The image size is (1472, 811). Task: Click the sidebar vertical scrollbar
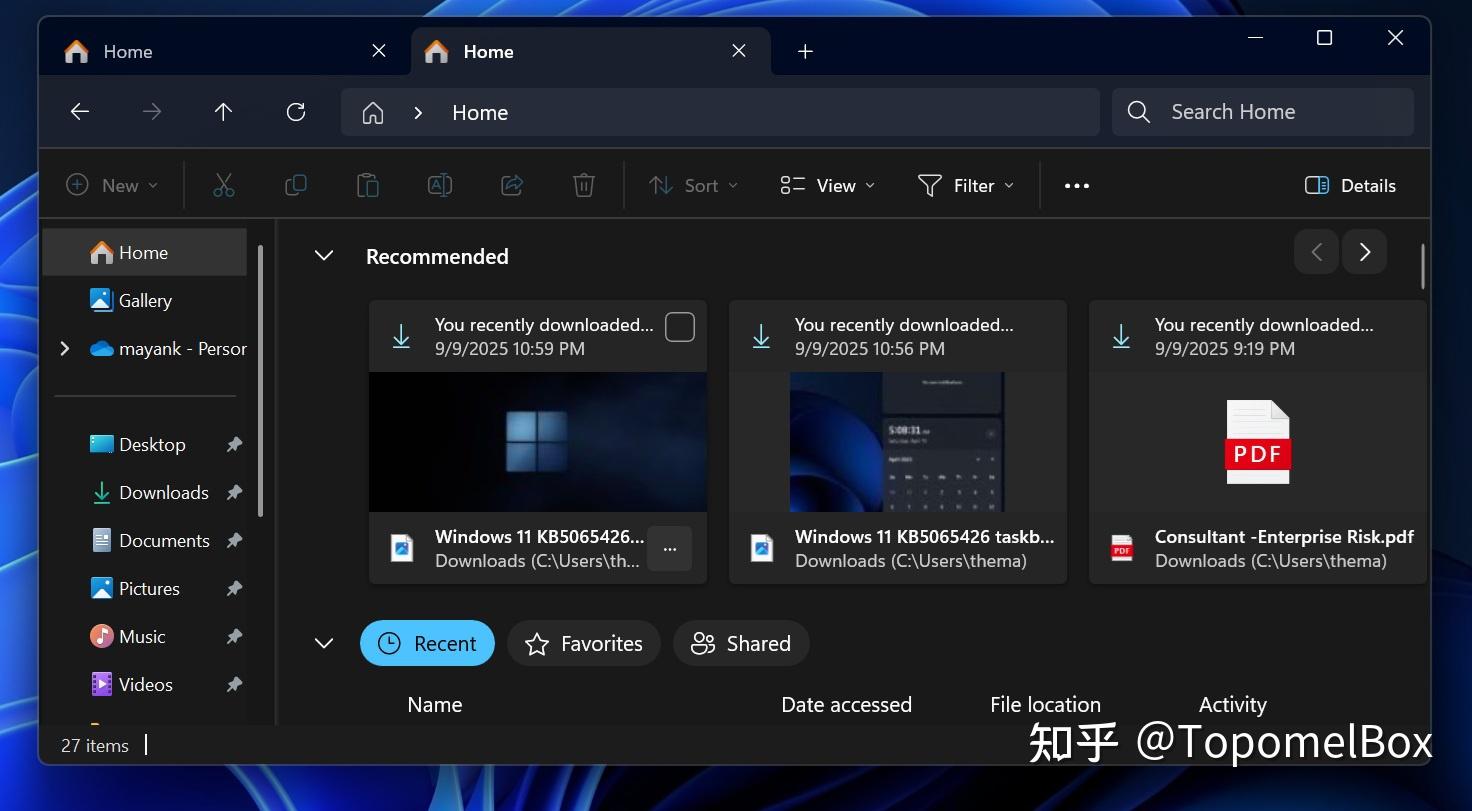260,380
